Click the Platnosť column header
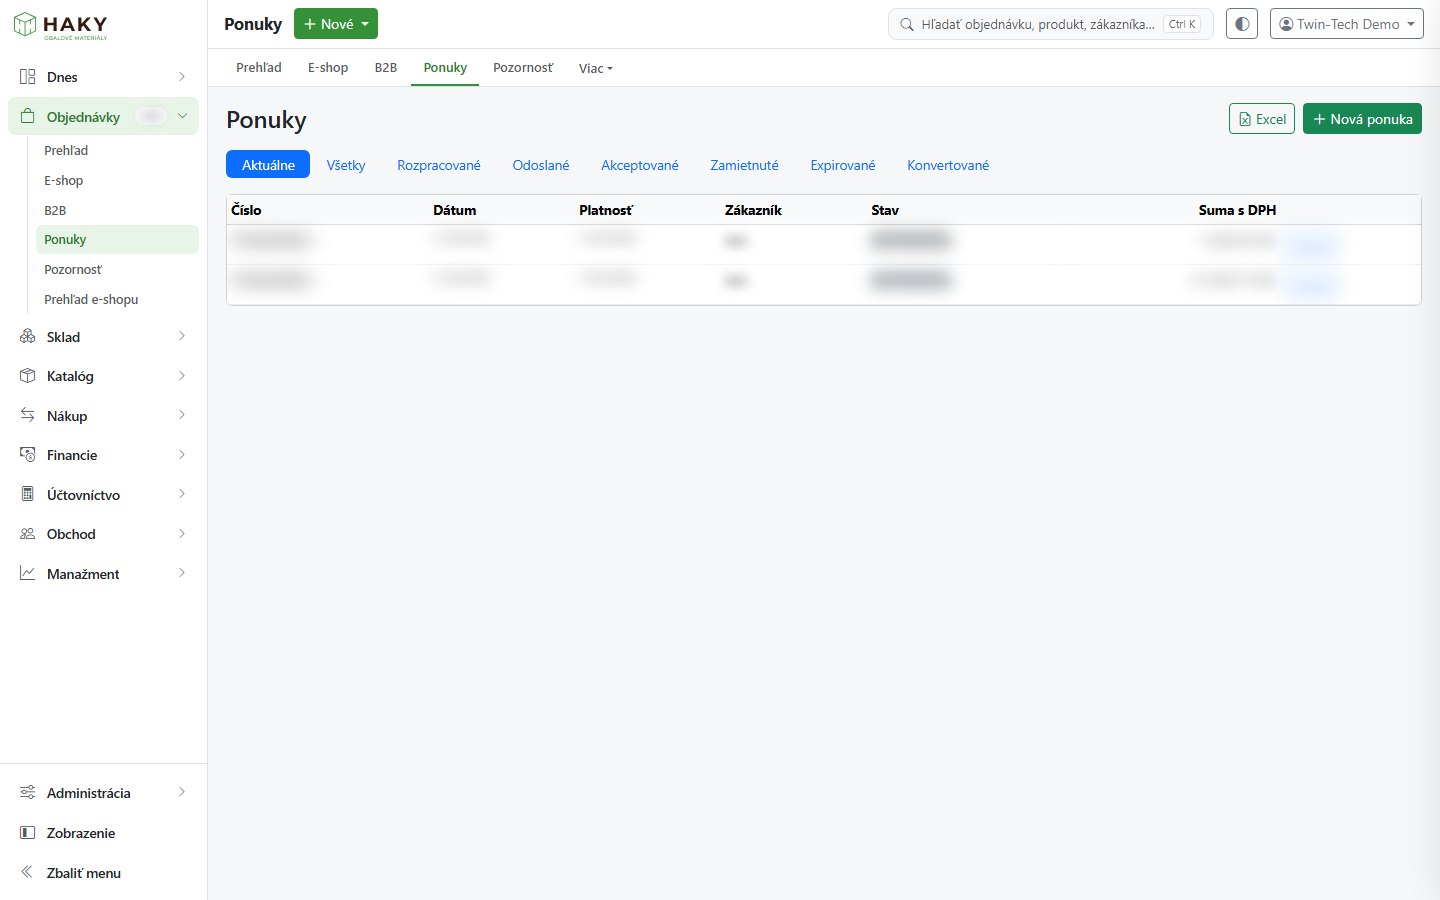Image resolution: width=1440 pixels, height=900 pixels. point(606,210)
